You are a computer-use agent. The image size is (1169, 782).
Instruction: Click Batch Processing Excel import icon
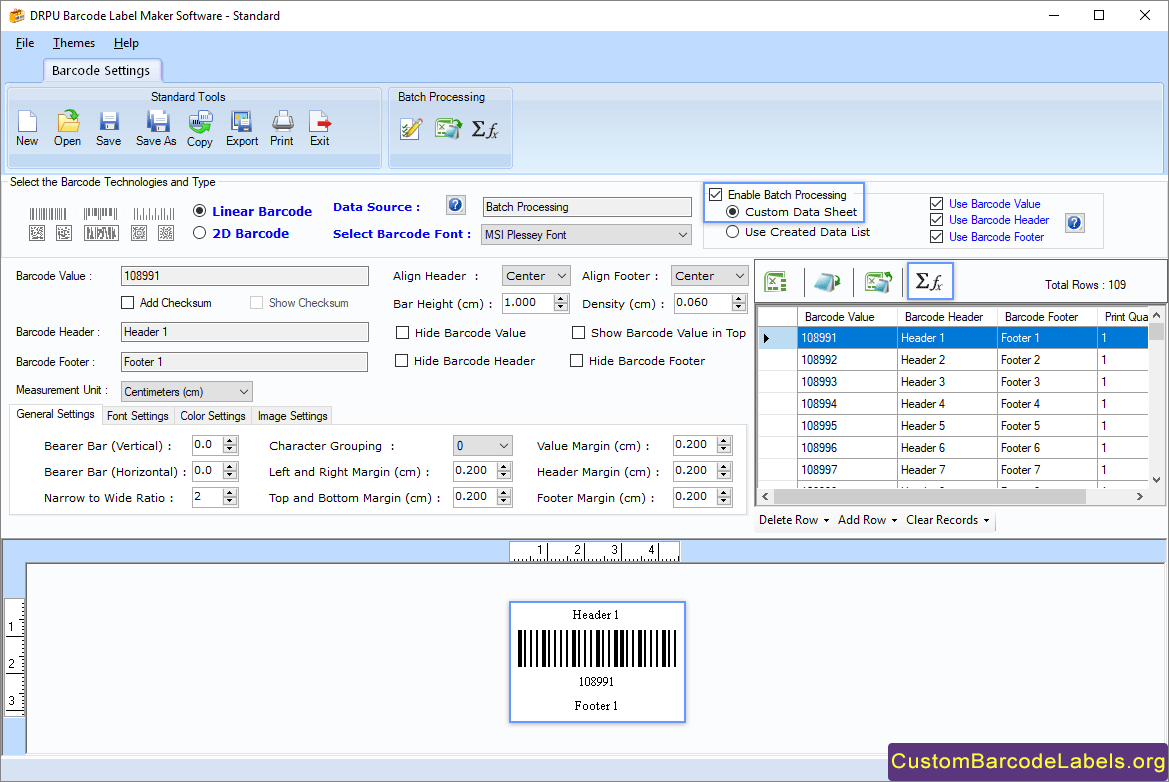[448, 129]
